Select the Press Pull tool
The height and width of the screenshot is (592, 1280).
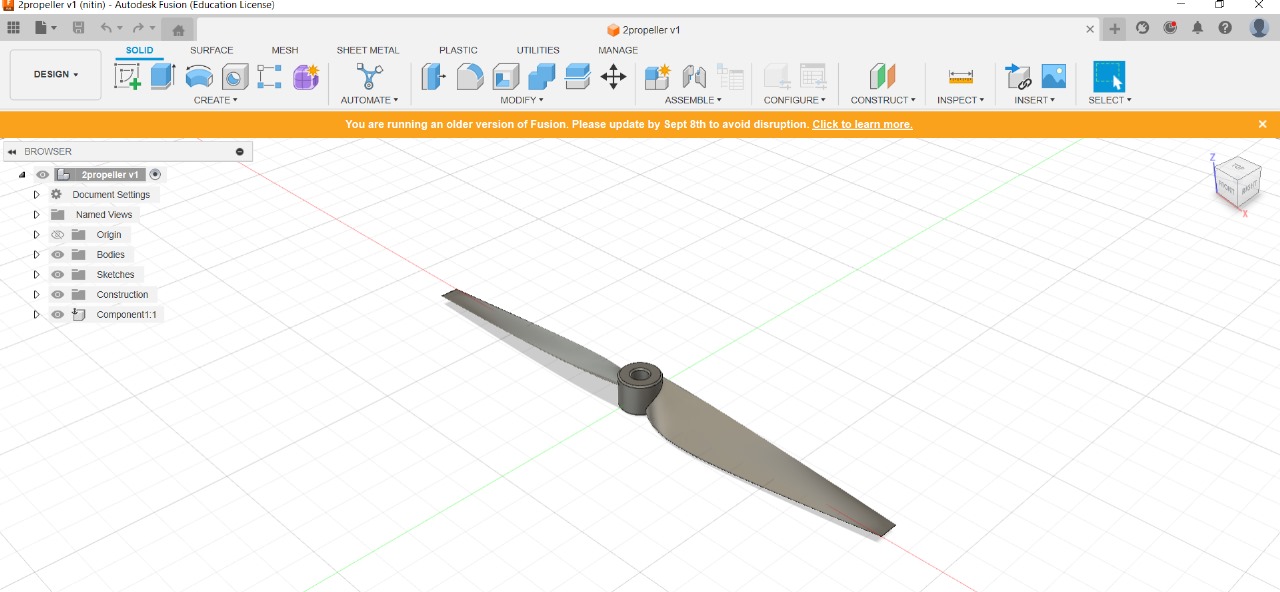(x=433, y=76)
